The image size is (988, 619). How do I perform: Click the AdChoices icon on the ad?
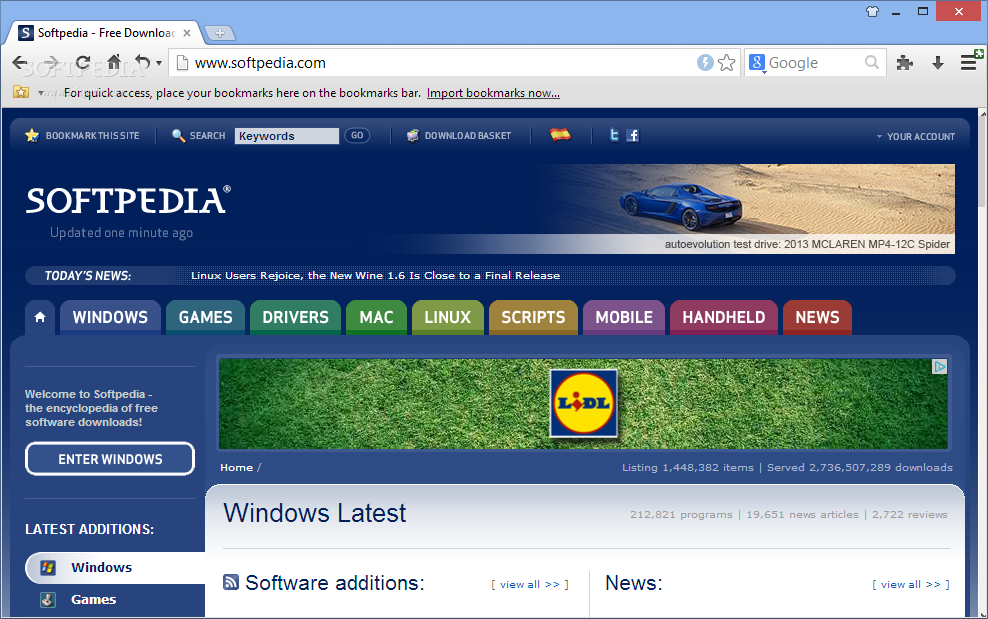coord(939,367)
